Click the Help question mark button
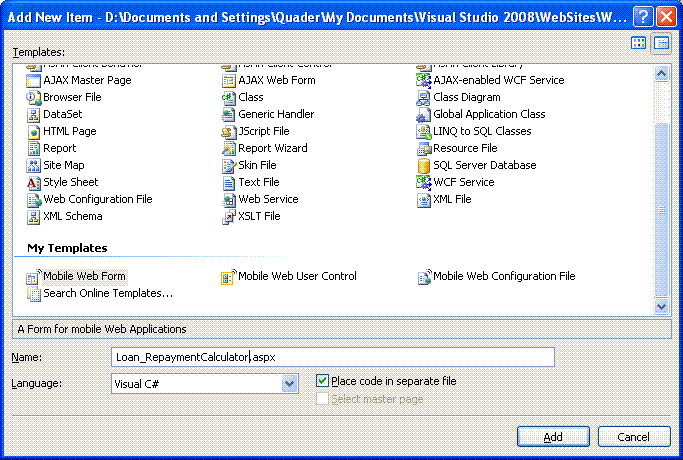The height and width of the screenshot is (460, 683). (x=642, y=17)
